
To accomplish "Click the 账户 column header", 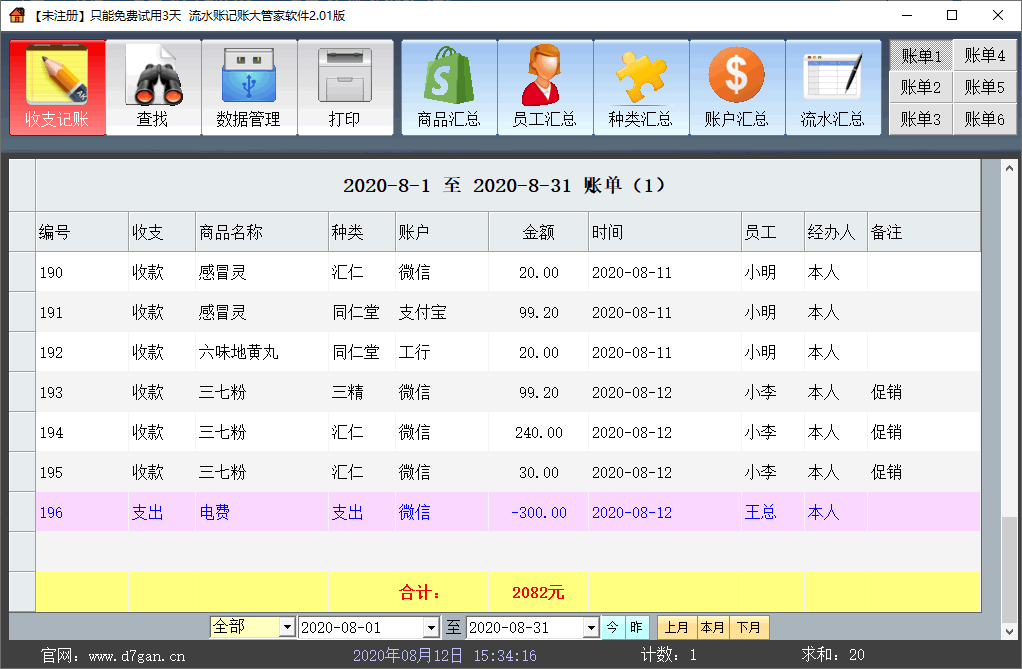I will (442, 232).
